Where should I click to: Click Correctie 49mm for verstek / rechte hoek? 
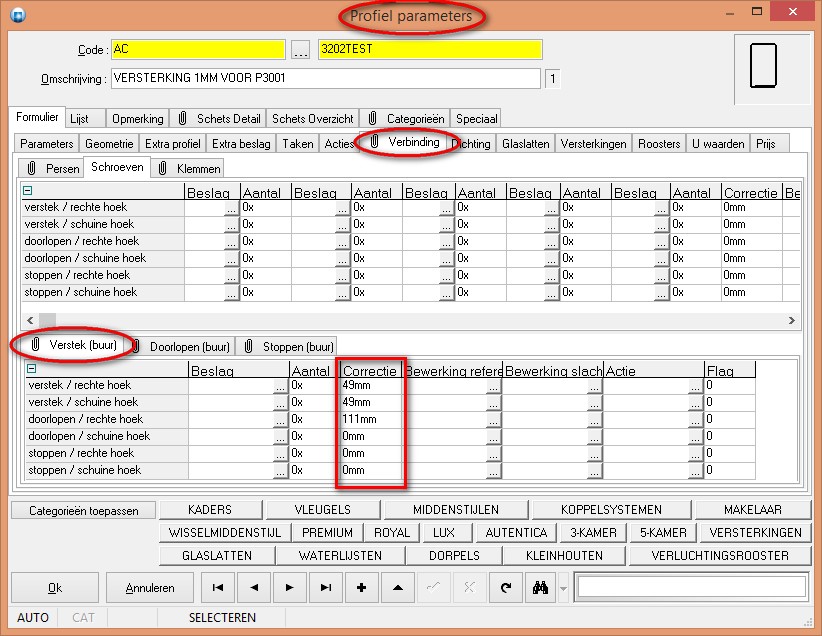pos(371,385)
